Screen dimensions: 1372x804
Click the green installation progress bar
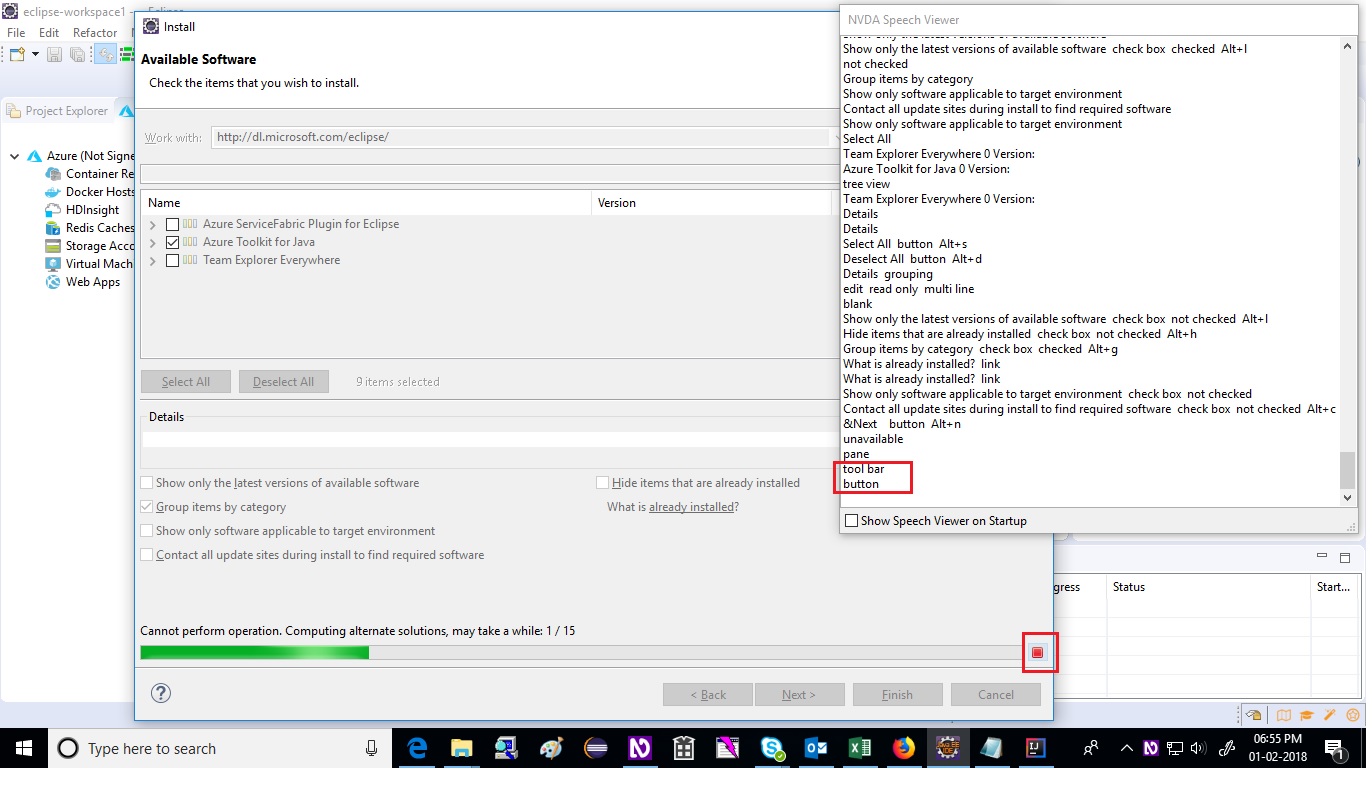(254, 651)
